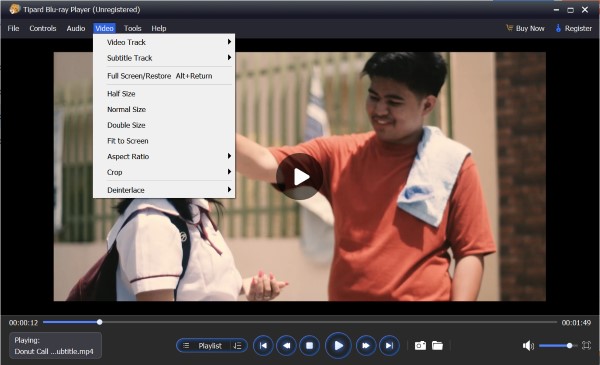
Task: Seek by clicking the unplayed progress track
Action: tap(329, 322)
